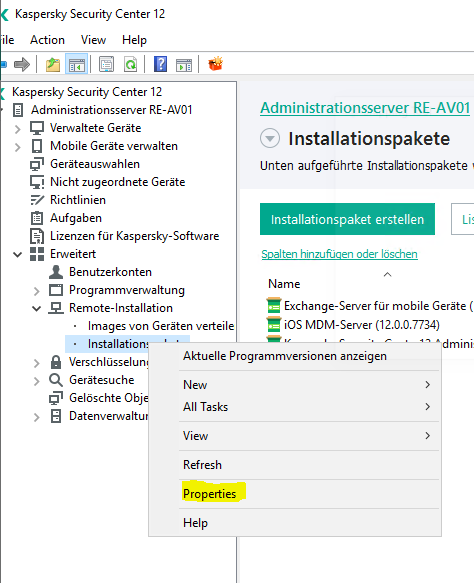Expand the Verwaltete Geräte tree node
The width and height of the screenshot is (474, 583).
coord(17,129)
